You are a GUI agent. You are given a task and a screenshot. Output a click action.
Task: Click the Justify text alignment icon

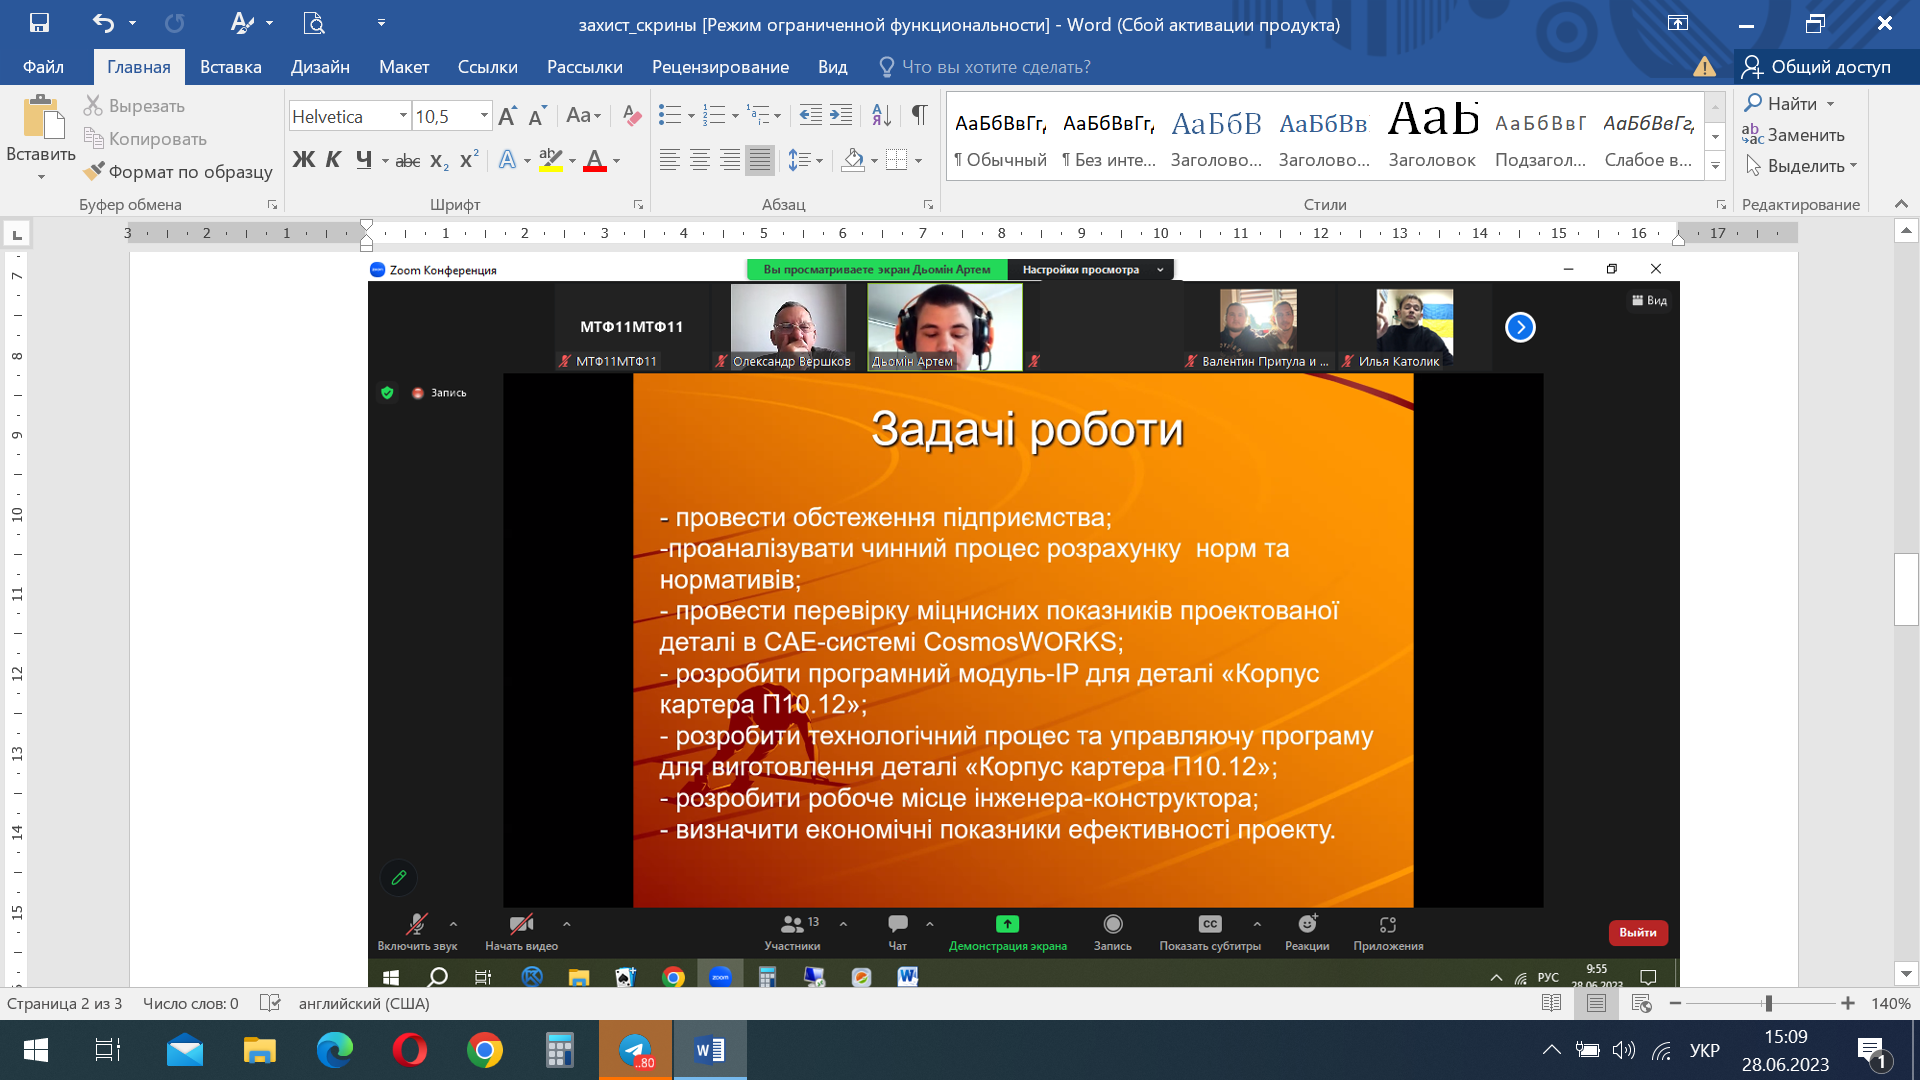(760, 160)
